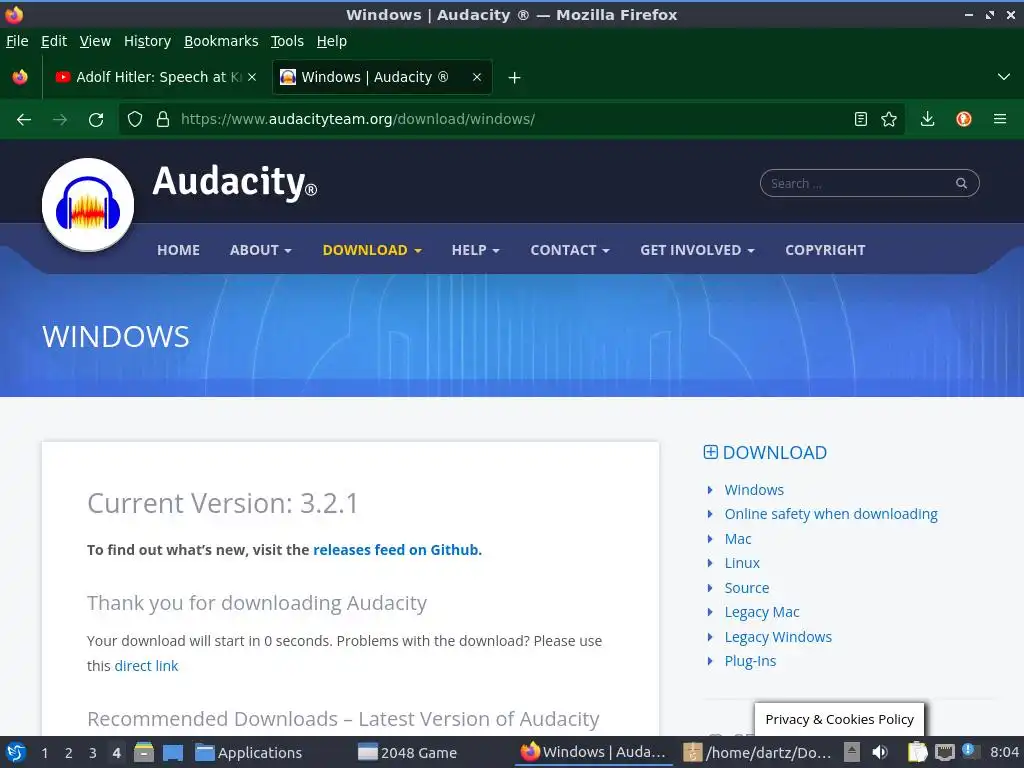1024x768 pixels.
Task: Expand the ABOUT navigation dropdown
Action: coord(261,250)
